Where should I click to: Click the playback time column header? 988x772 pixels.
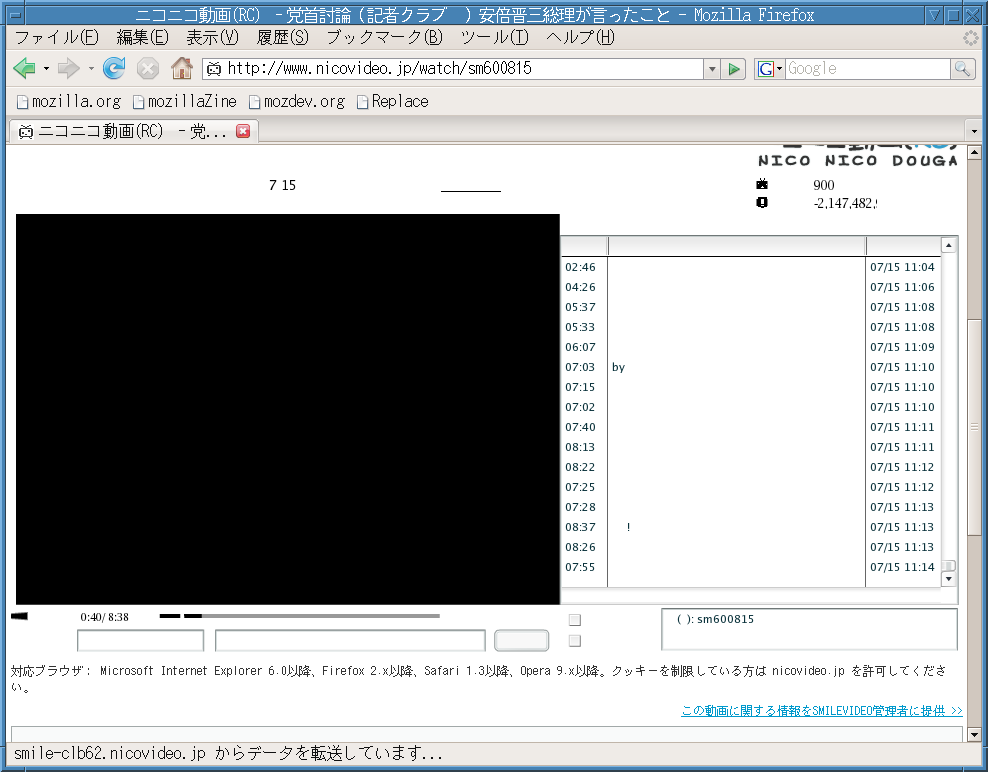[x=584, y=246]
